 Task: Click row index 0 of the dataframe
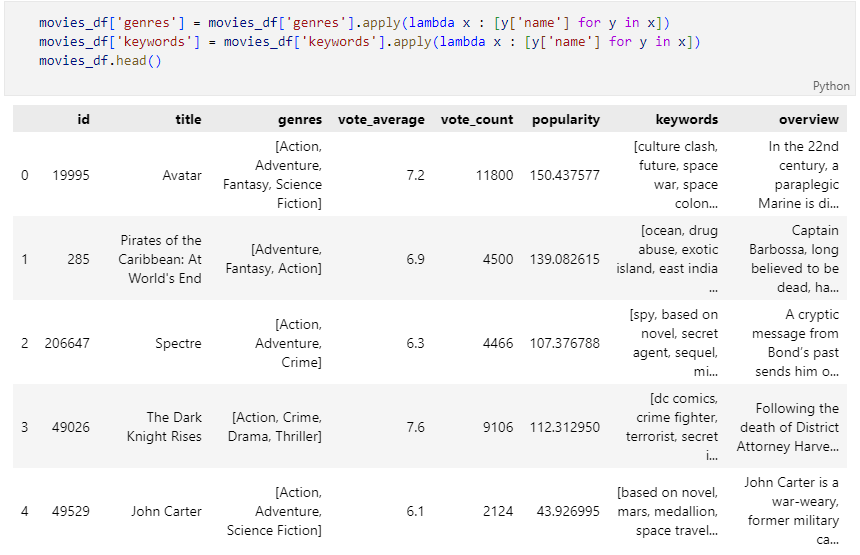coord(25,175)
